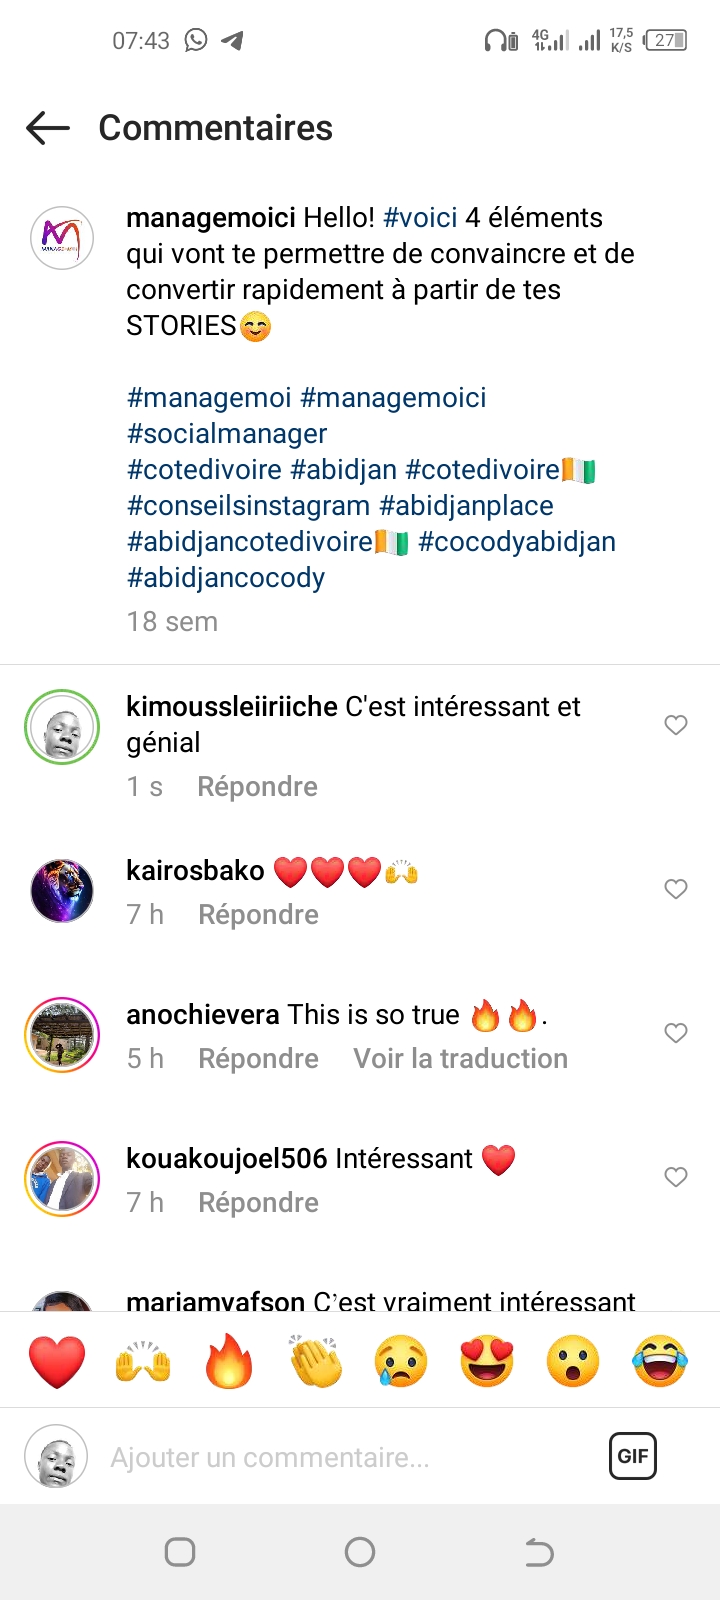Viewport: 720px width, 1600px height.
Task: Insert red heart emoji reaction
Action: point(57,1362)
